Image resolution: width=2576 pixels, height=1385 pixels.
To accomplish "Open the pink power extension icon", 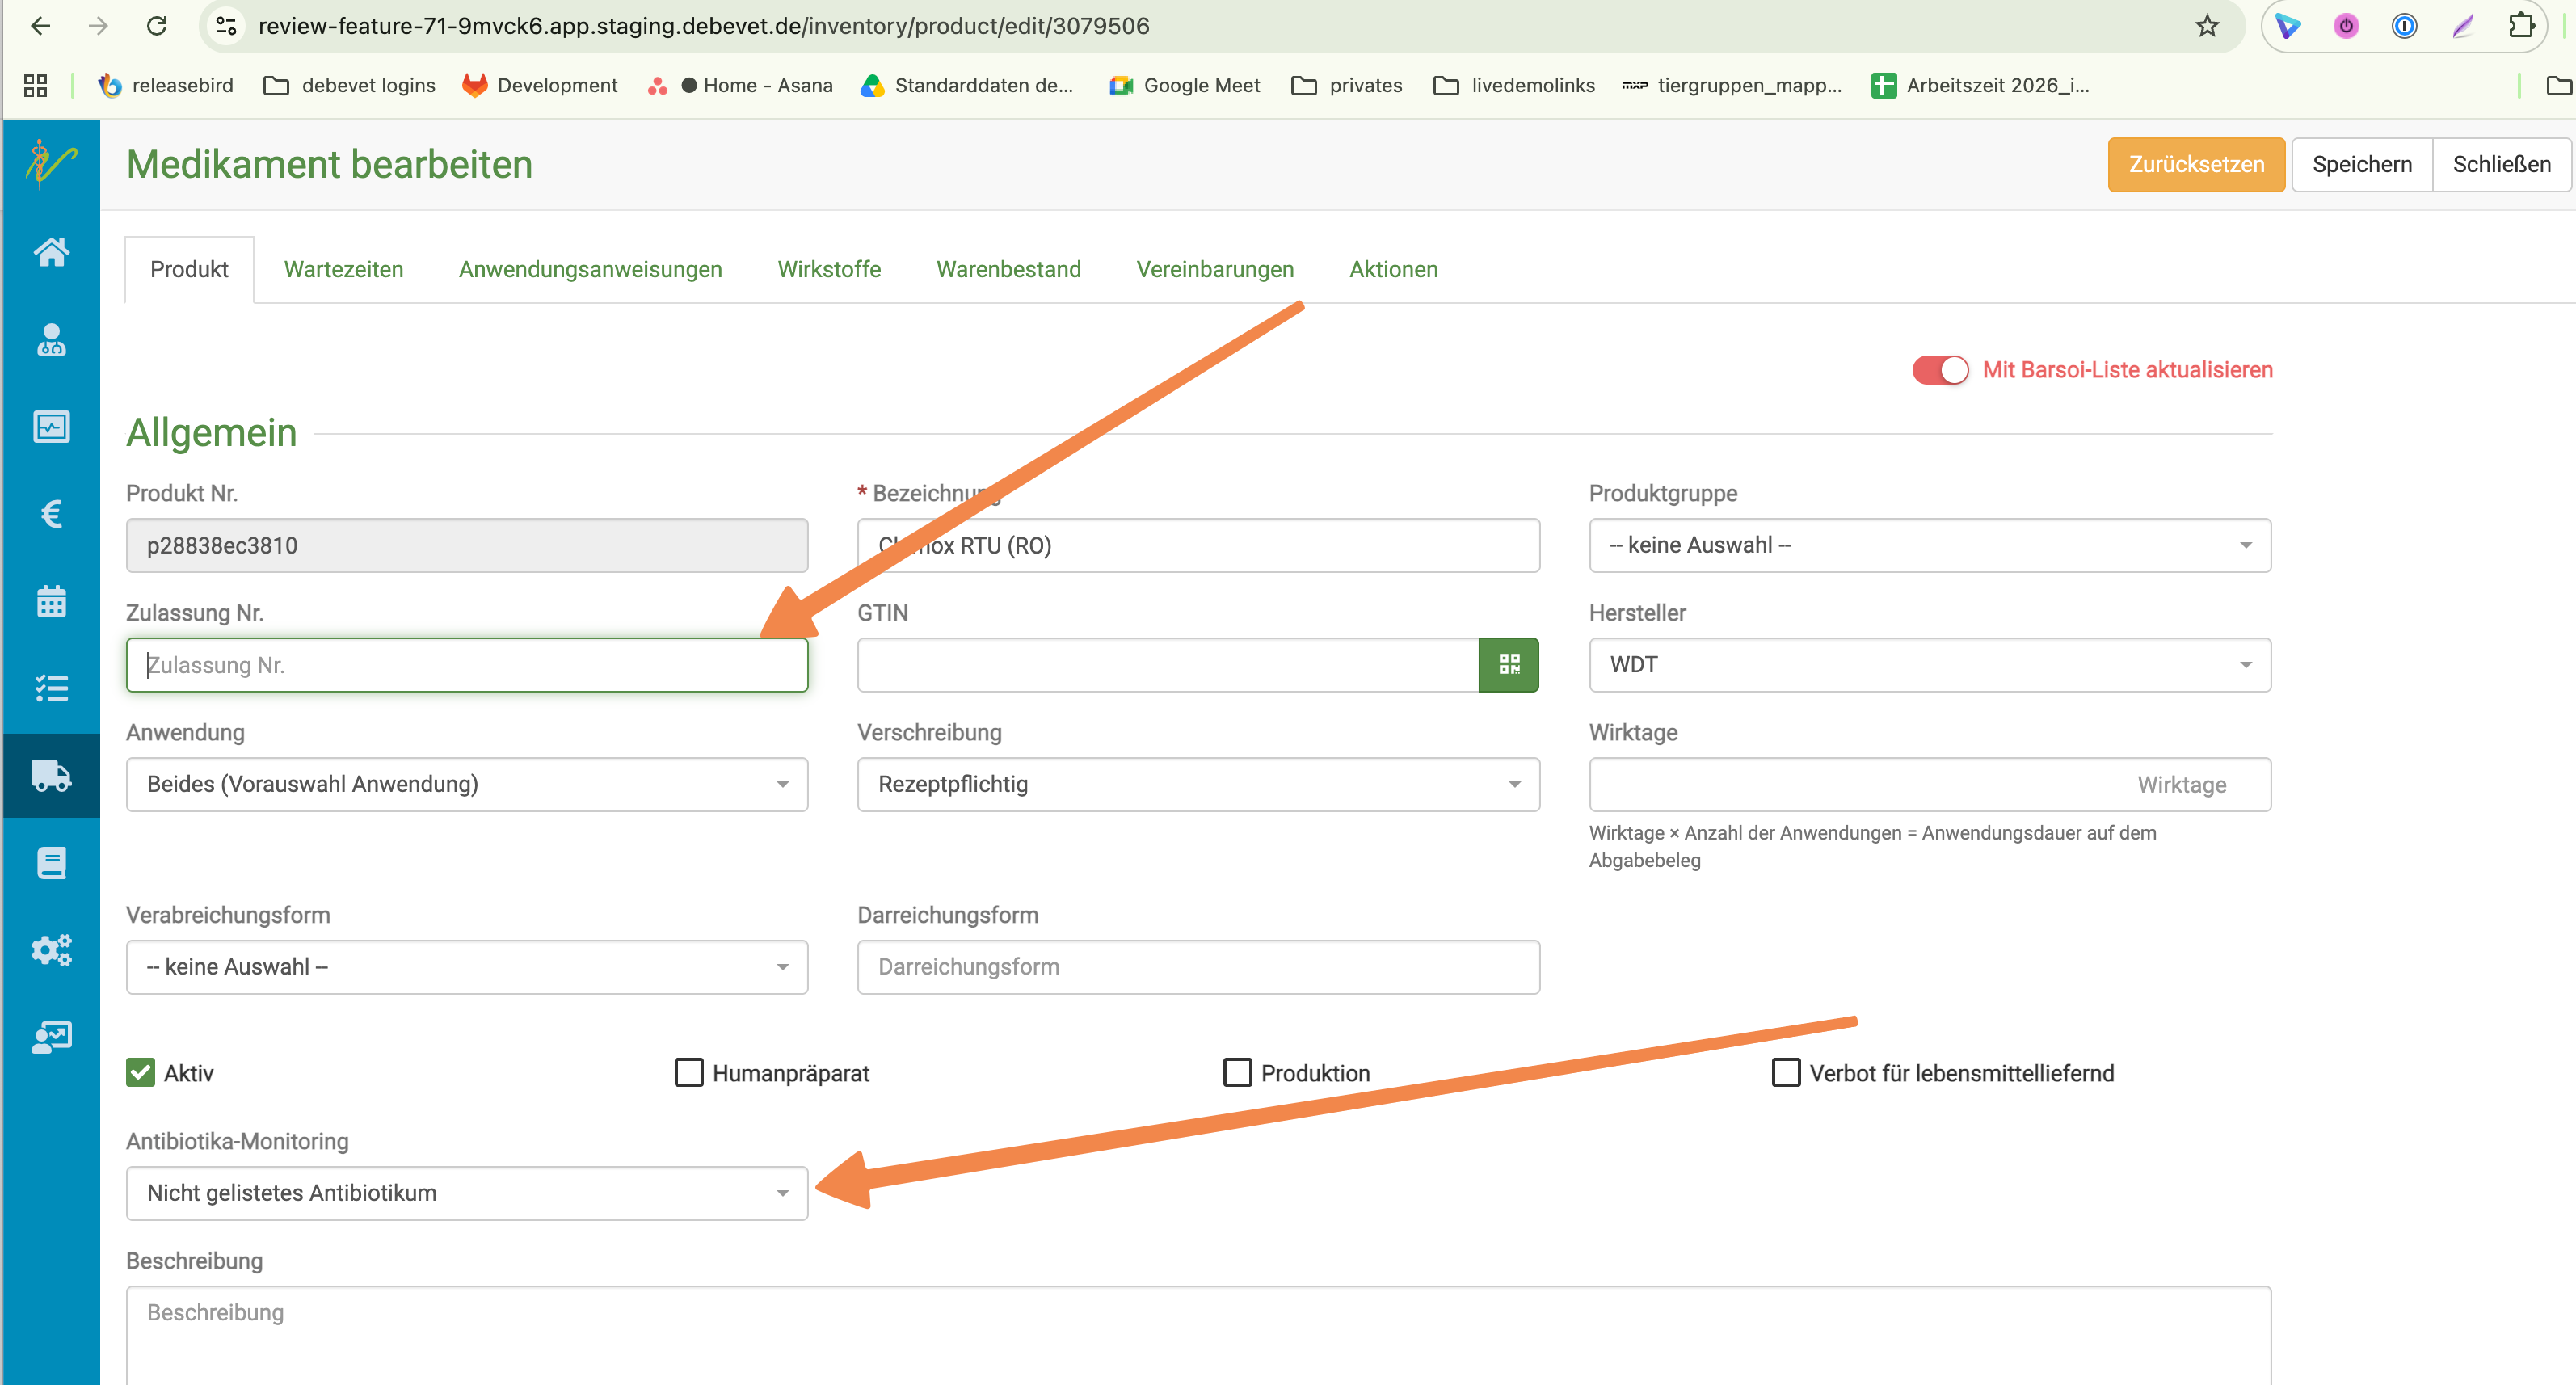I will click(2346, 26).
